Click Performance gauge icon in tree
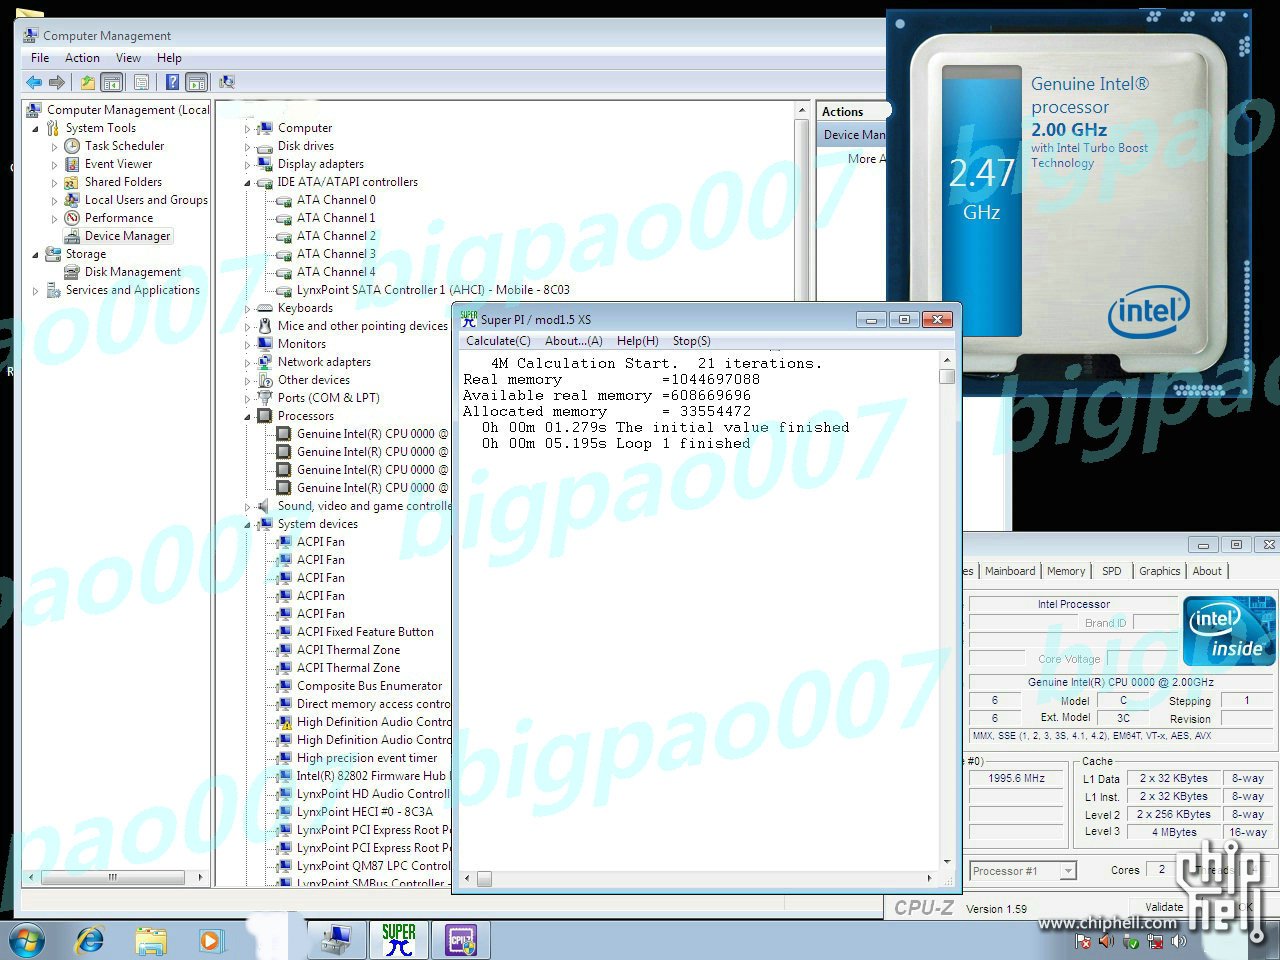This screenshot has height=960, width=1280. point(72,218)
